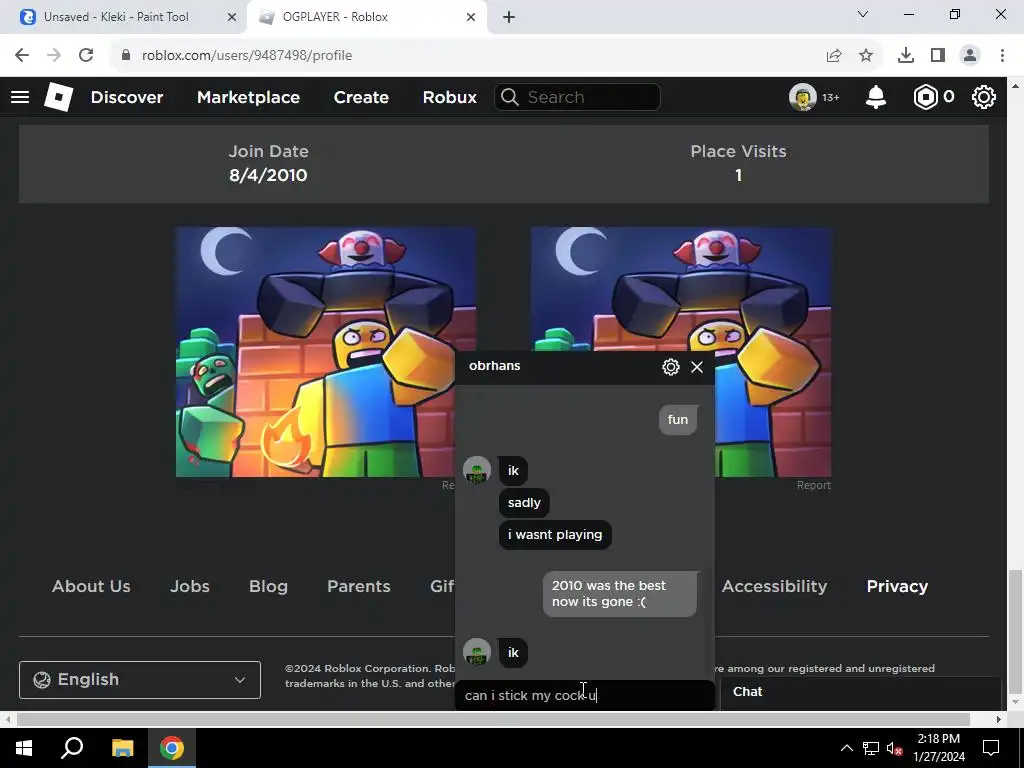The height and width of the screenshot is (768, 1024).
Task: Click the 'i wasnt playing' chat message
Action: 555,535
